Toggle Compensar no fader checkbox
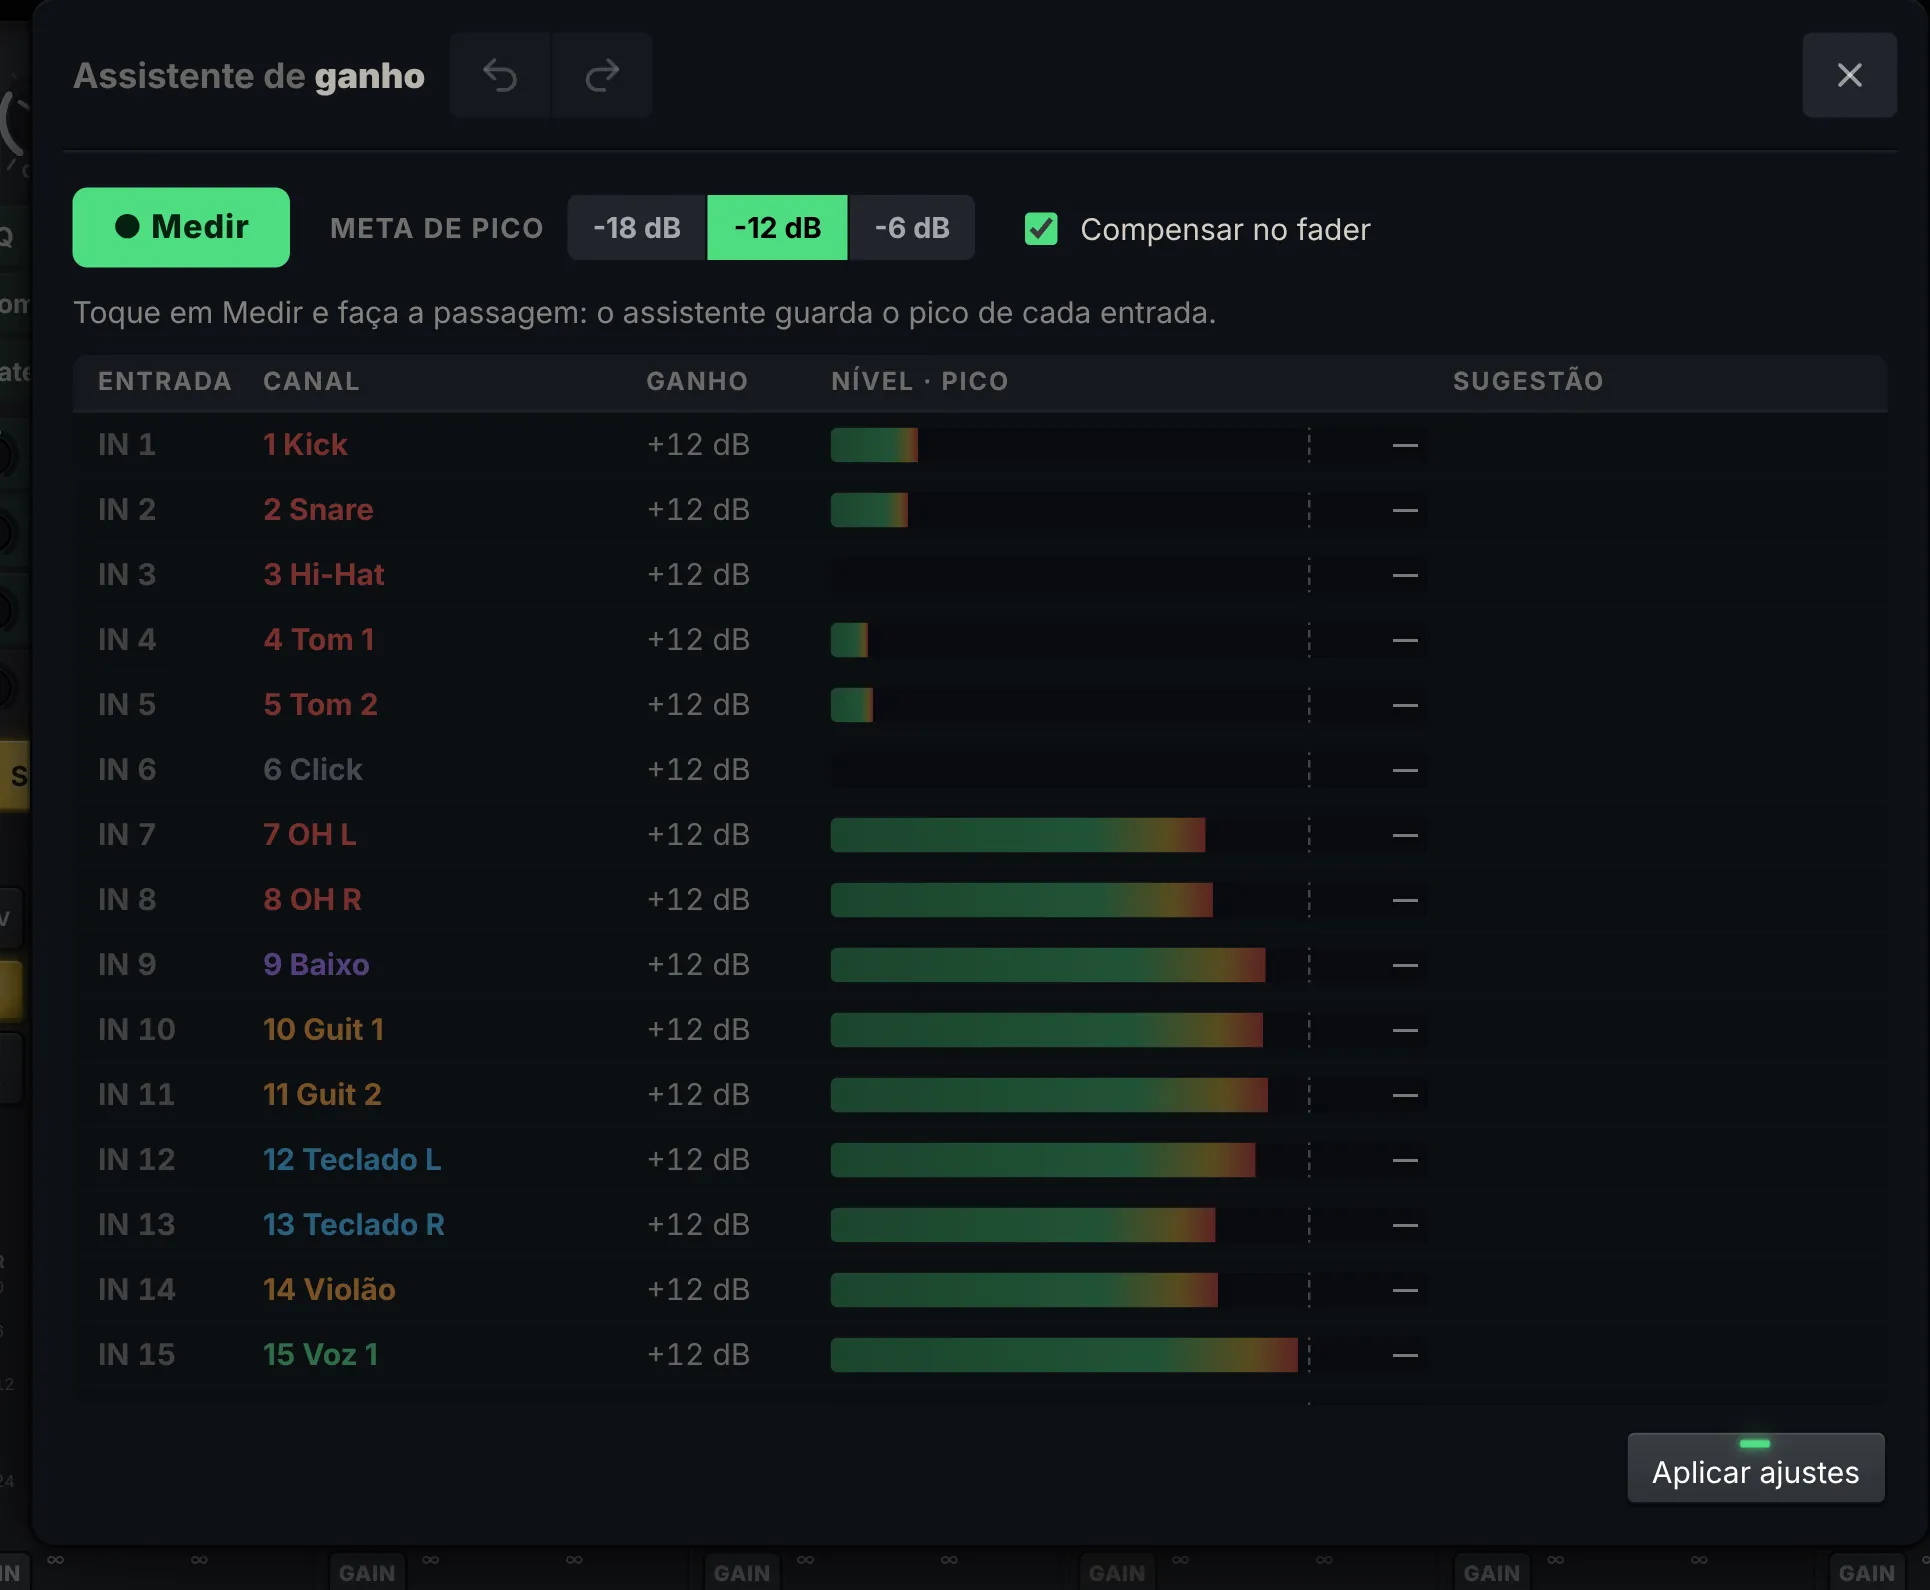The width and height of the screenshot is (1930, 1590). pos(1041,229)
